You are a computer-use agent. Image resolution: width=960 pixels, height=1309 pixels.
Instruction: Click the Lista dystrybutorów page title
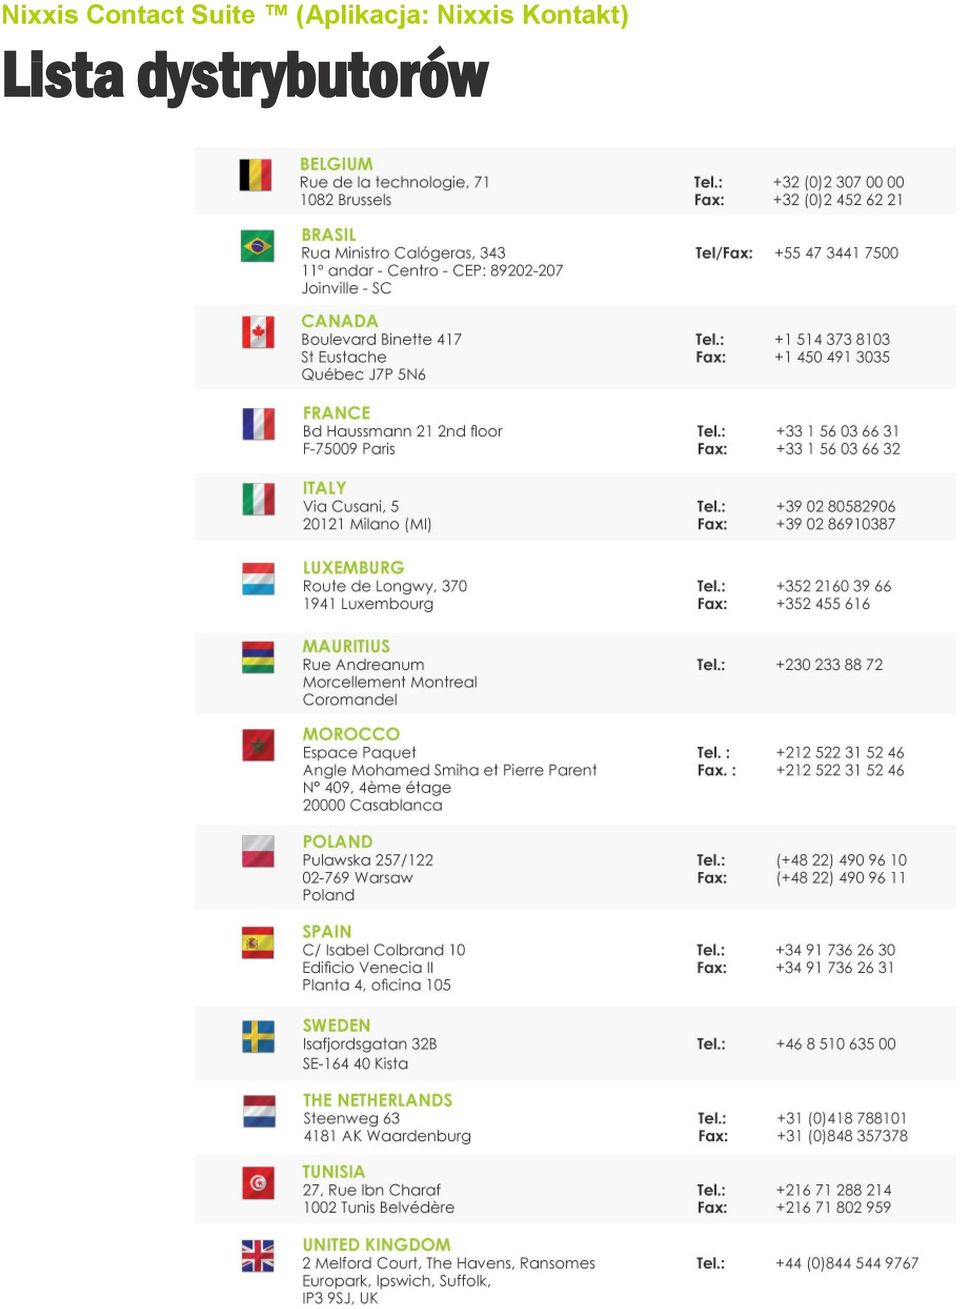(x=245, y=78)
